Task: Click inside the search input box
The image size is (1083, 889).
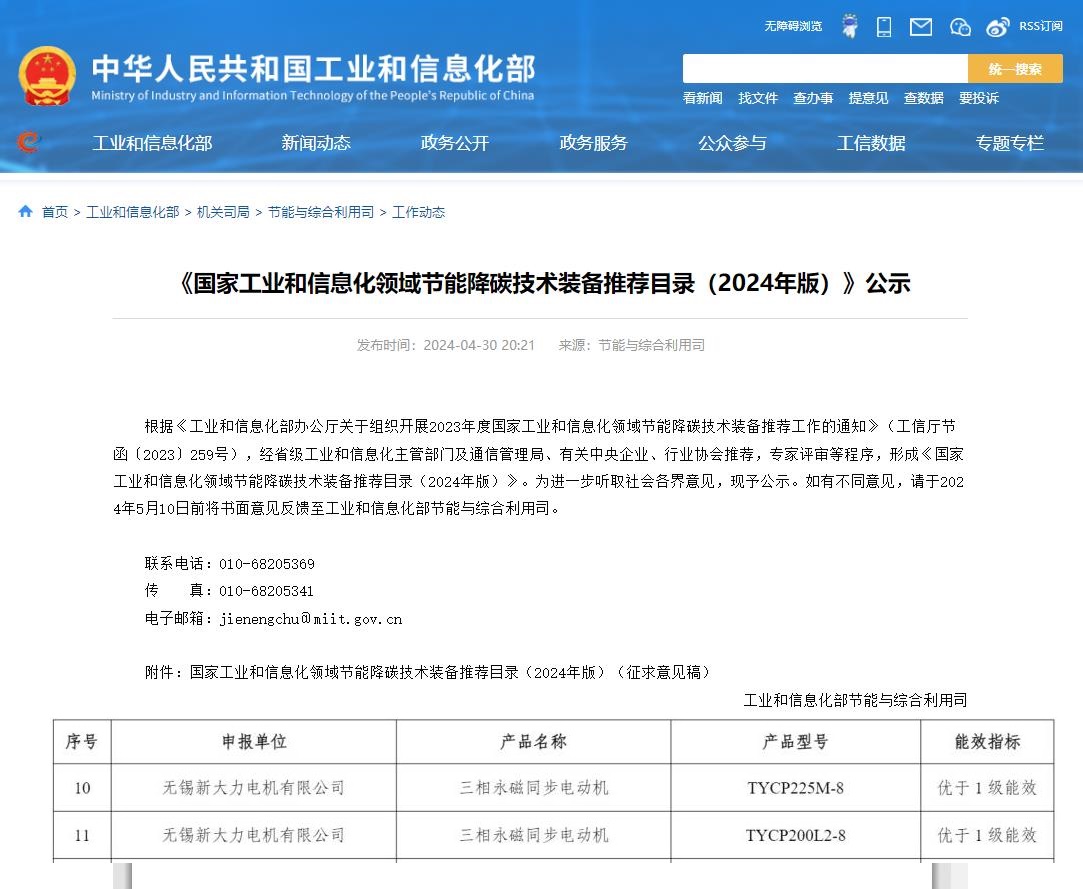Action: pyautogui.click(x=824, y=68)
